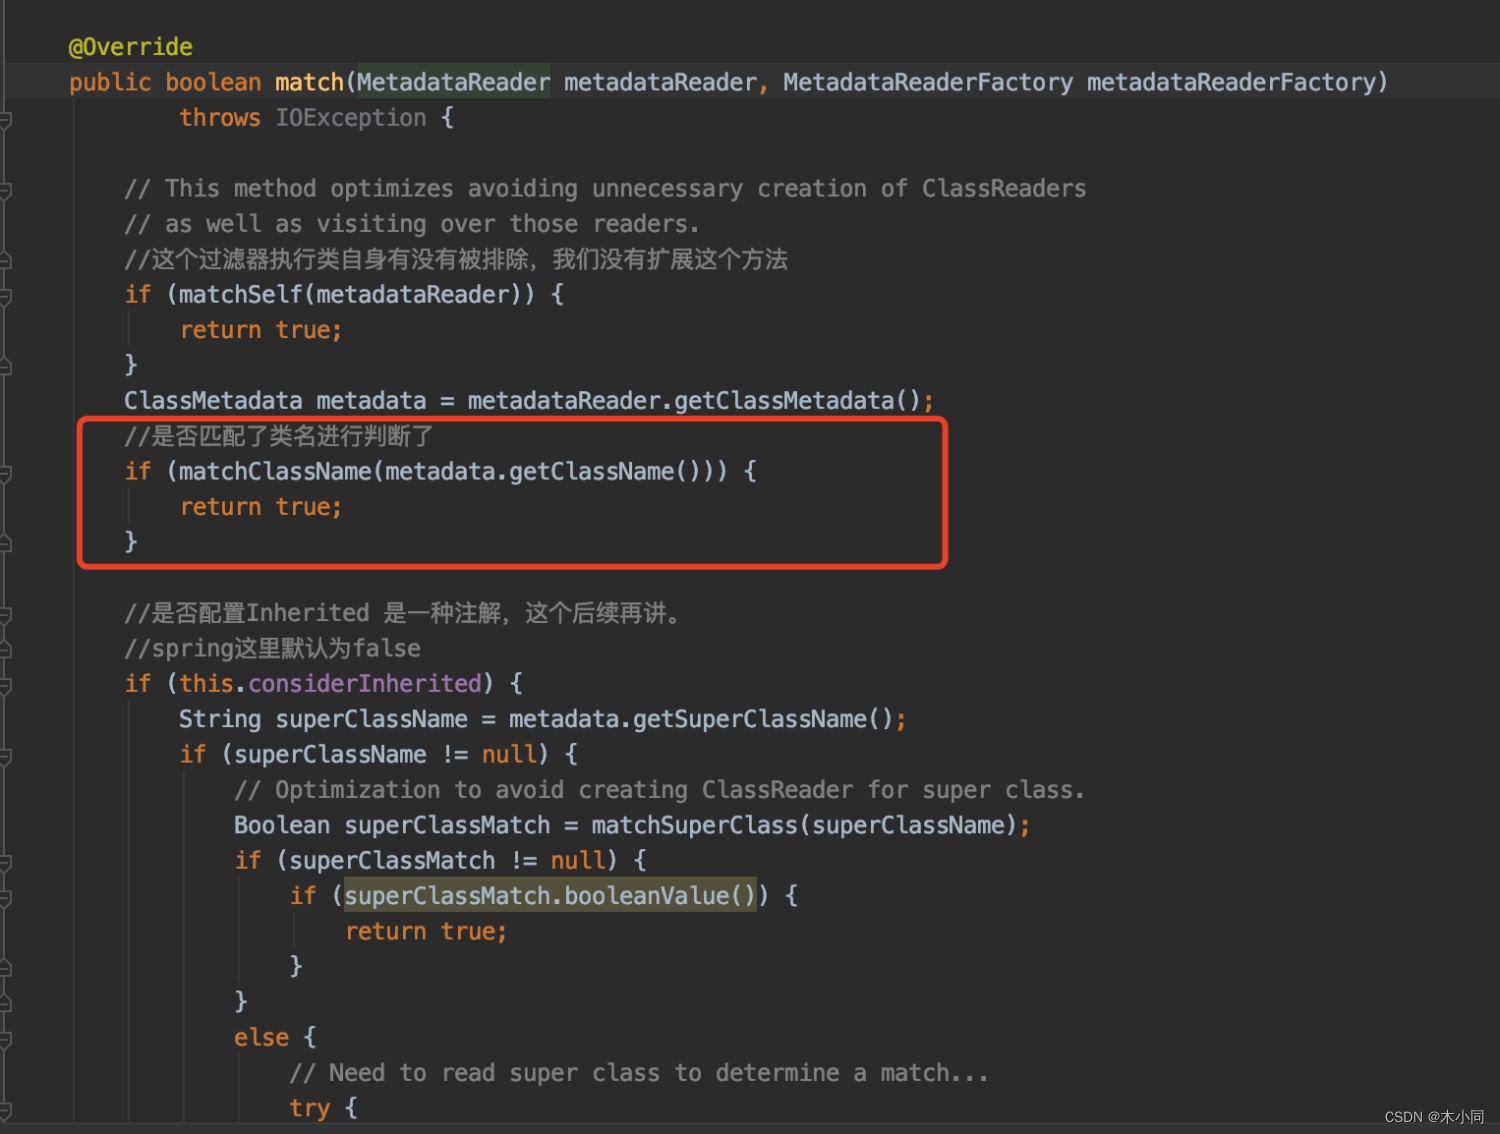The width and height of the screenshot is (1500, 1134).
Task: Click the IOException exception type
Action: pyautogui.click(x=351, y=118)
